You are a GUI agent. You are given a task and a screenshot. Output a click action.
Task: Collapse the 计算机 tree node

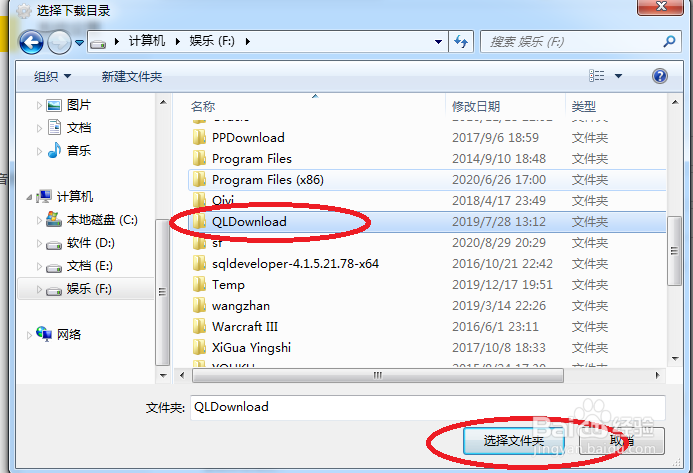[x=29, y=197]
